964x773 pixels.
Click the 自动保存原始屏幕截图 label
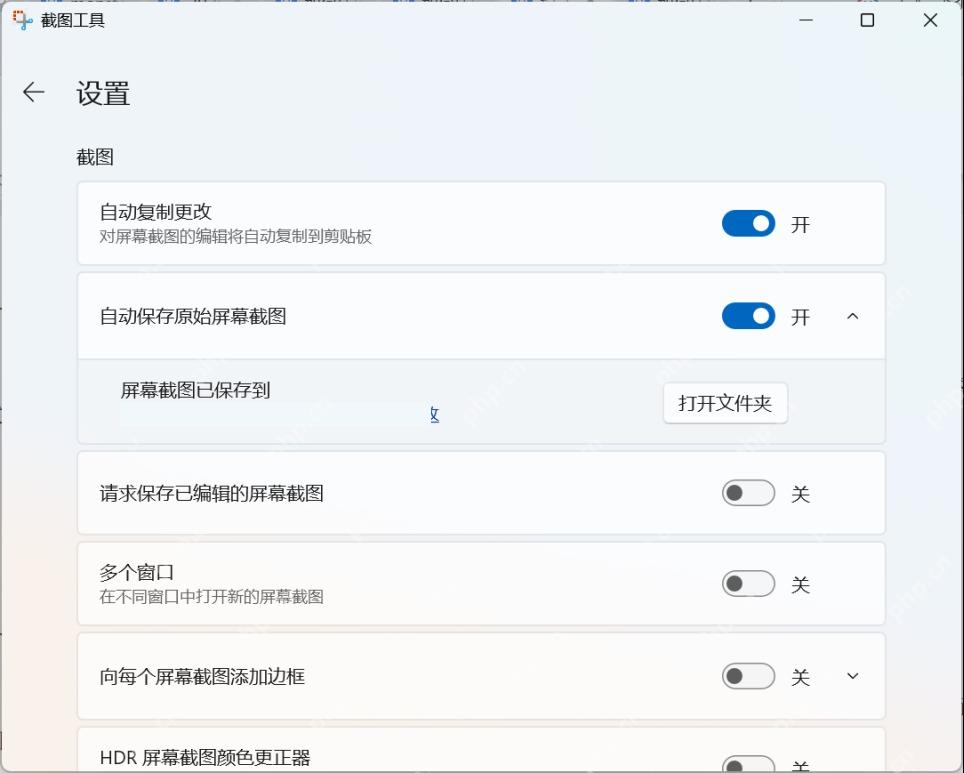(193, 316)
